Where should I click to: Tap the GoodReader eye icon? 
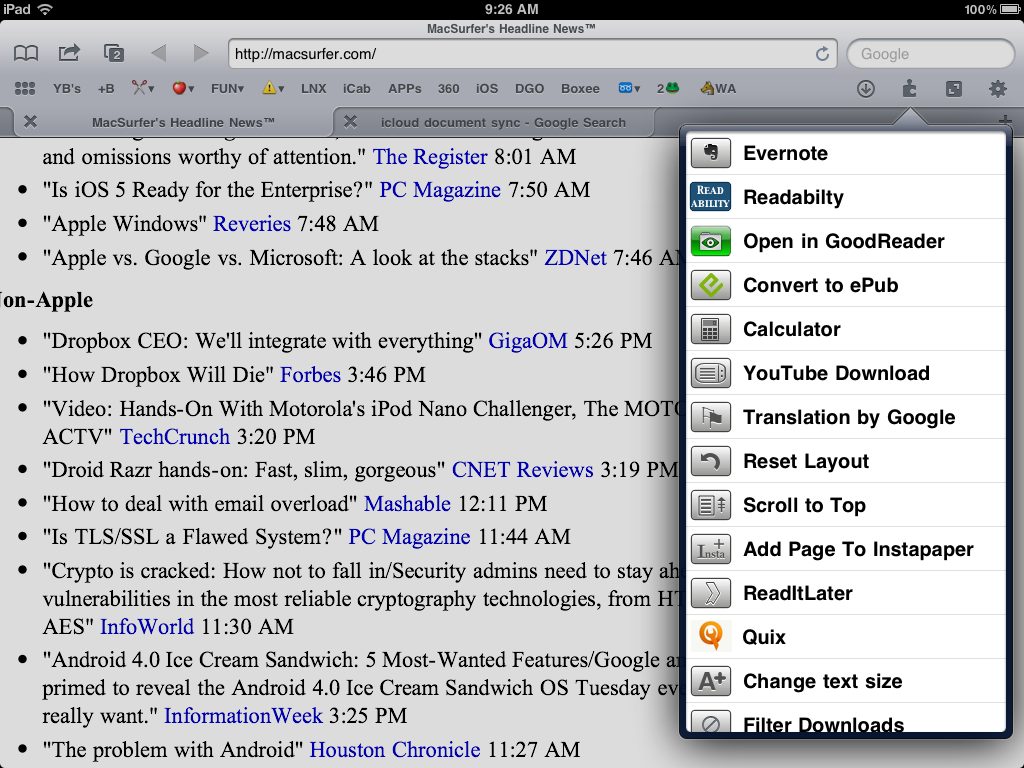click(711, 241)
